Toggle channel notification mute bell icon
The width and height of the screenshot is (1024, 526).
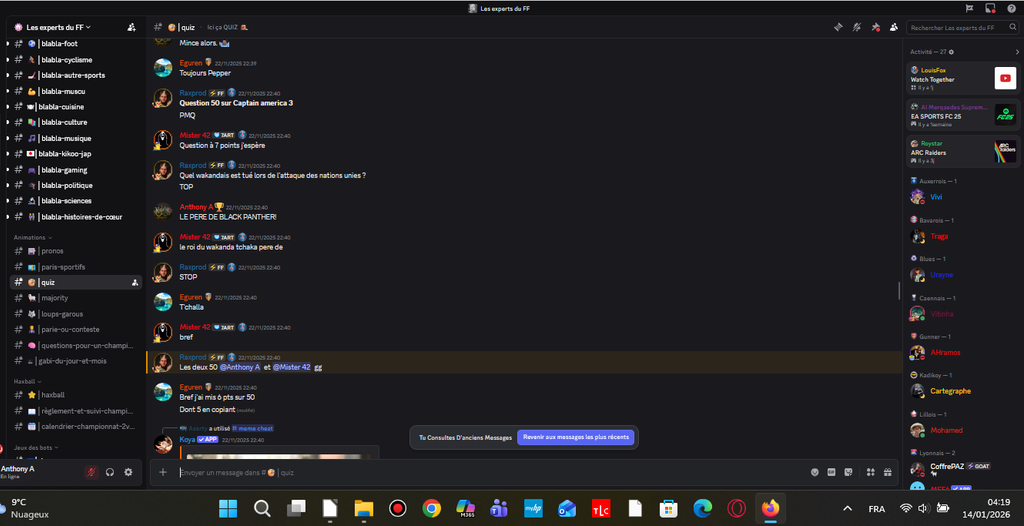pyautogui.click(x=857, y=27)
